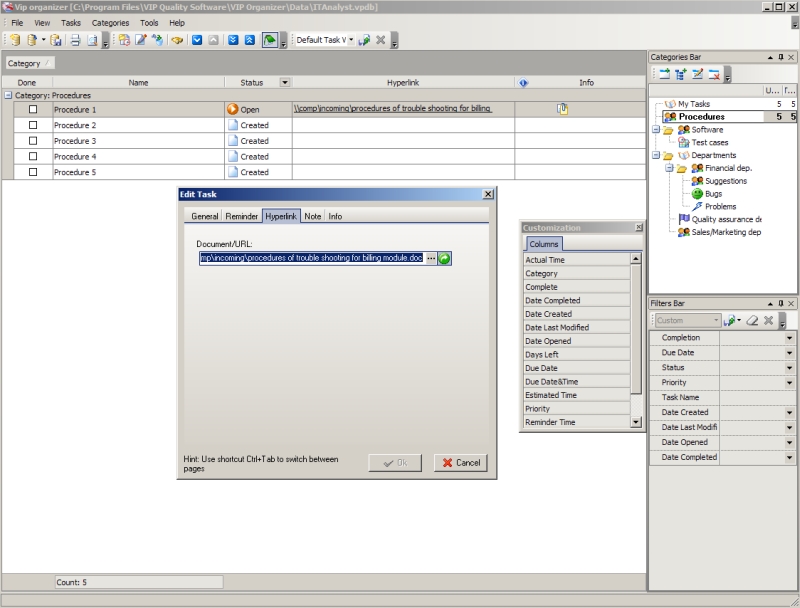Open the Status column filter dropdown

(x=285, y=82)
